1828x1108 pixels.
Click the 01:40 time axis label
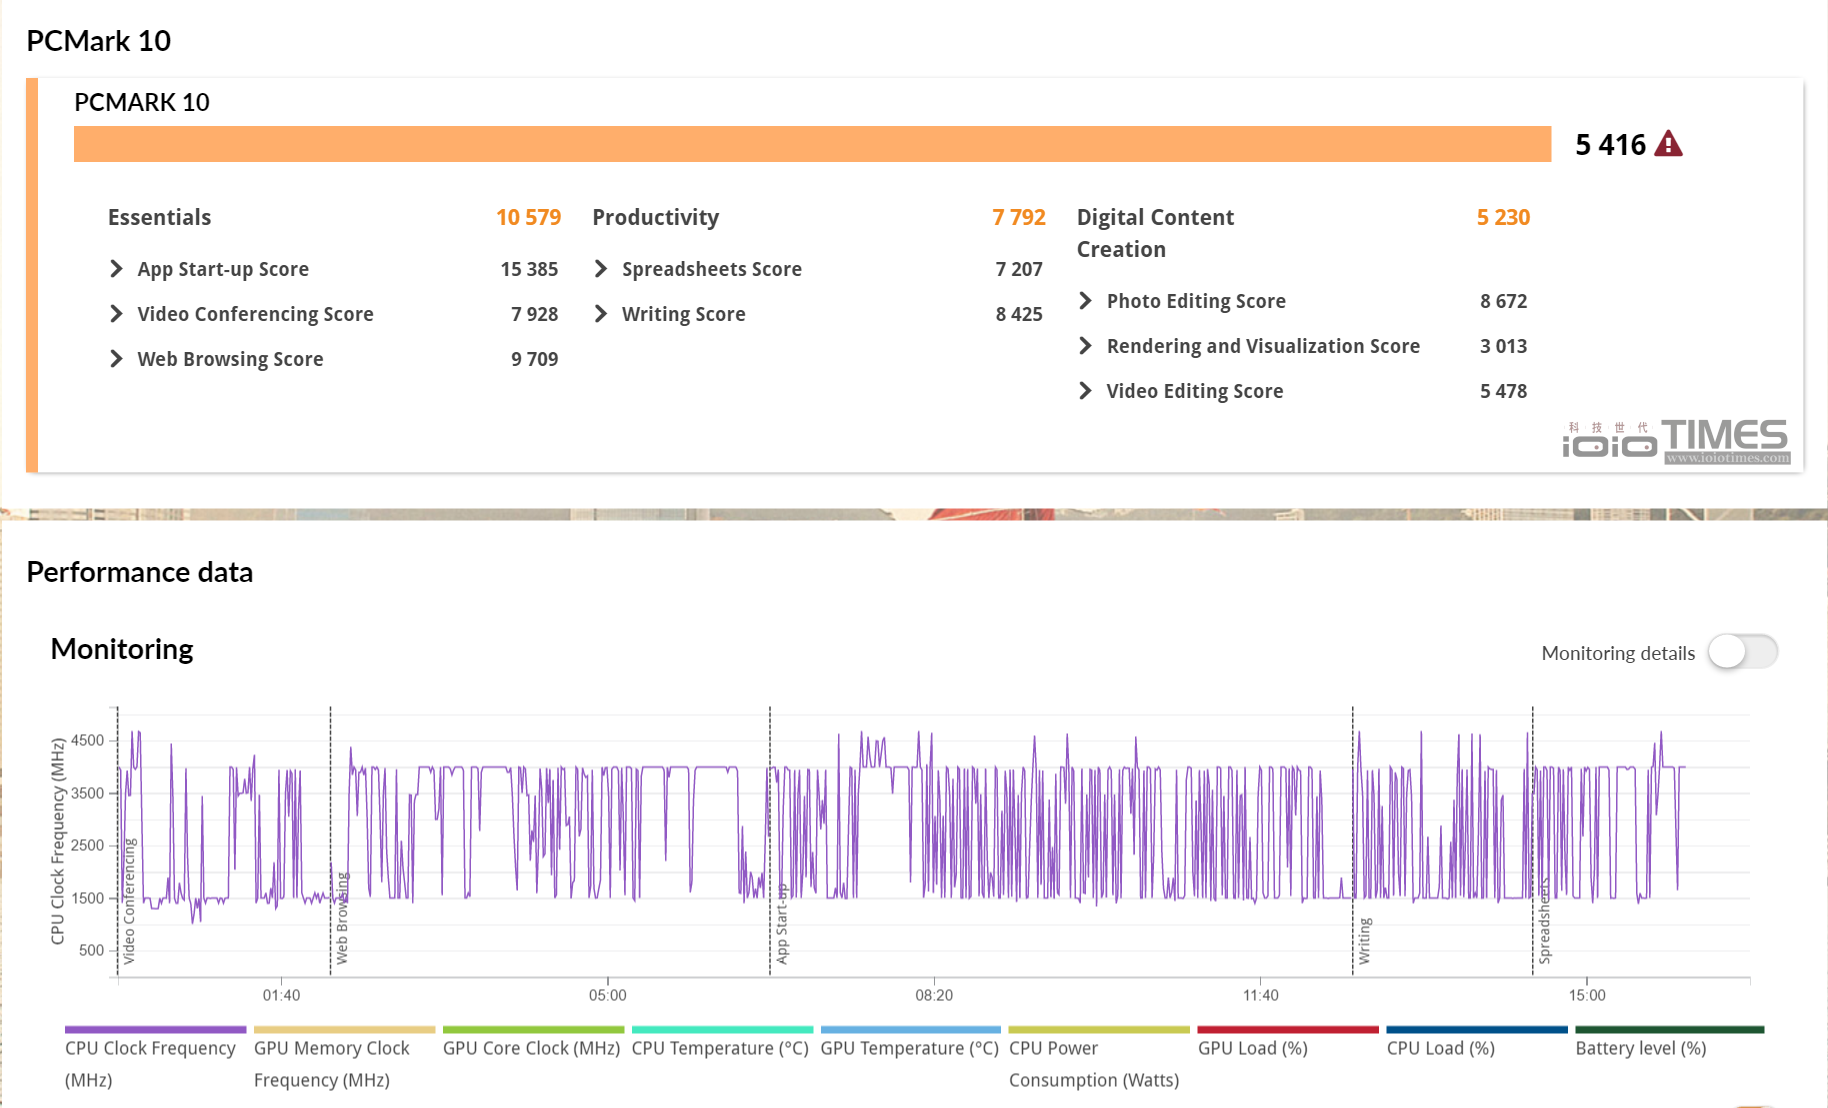[x=281, y=995]
